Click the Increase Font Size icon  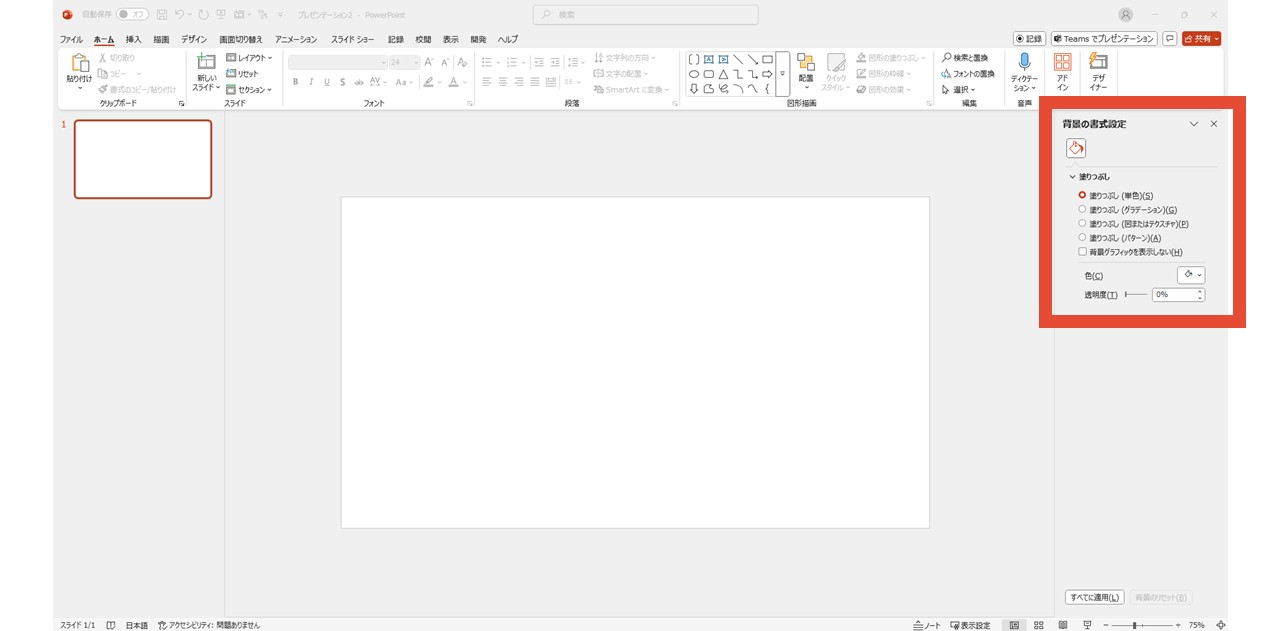(429, 62)
